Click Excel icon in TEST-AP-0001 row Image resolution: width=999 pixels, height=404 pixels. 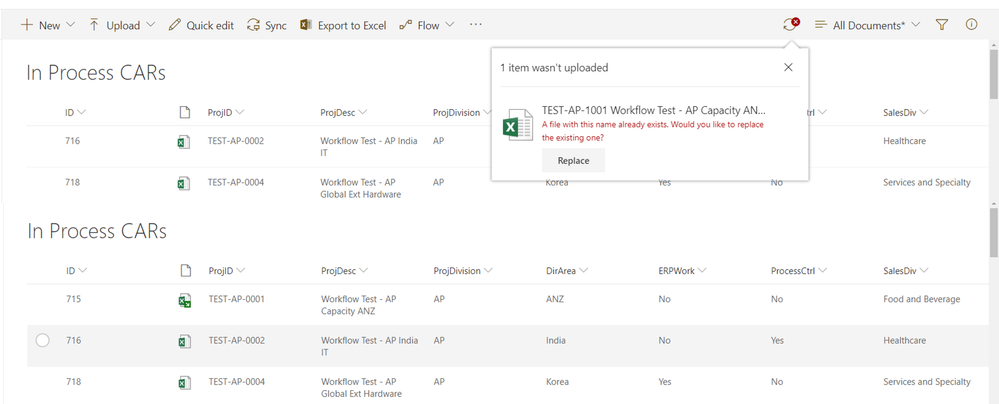[x=184, y=301]
